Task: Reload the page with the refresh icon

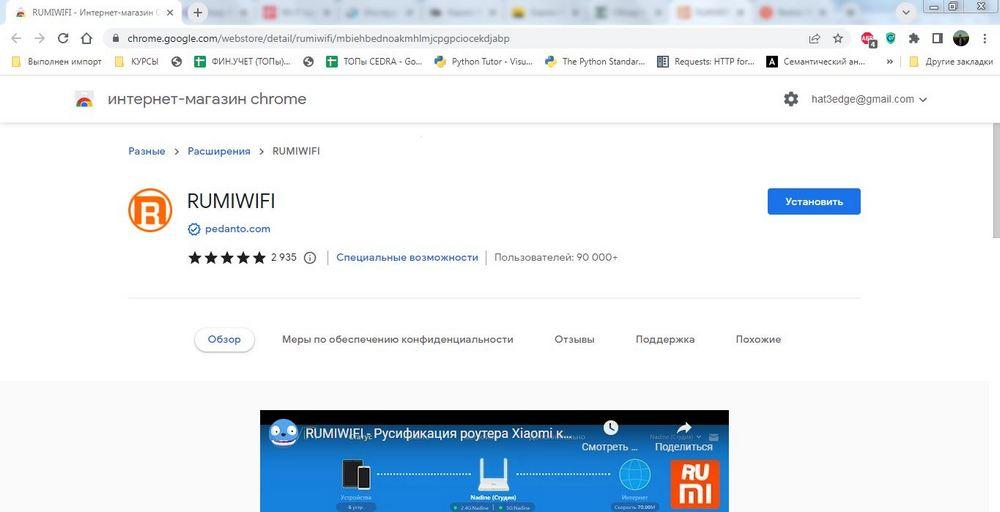Action: pyautogui.click(x=63, y=38)
